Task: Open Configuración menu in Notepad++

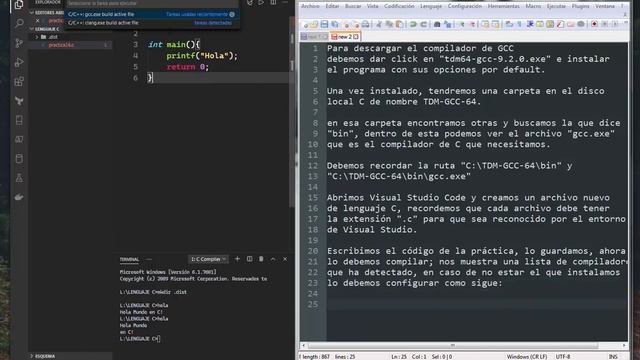Action: pyautogui.click(x=465, y=6)
